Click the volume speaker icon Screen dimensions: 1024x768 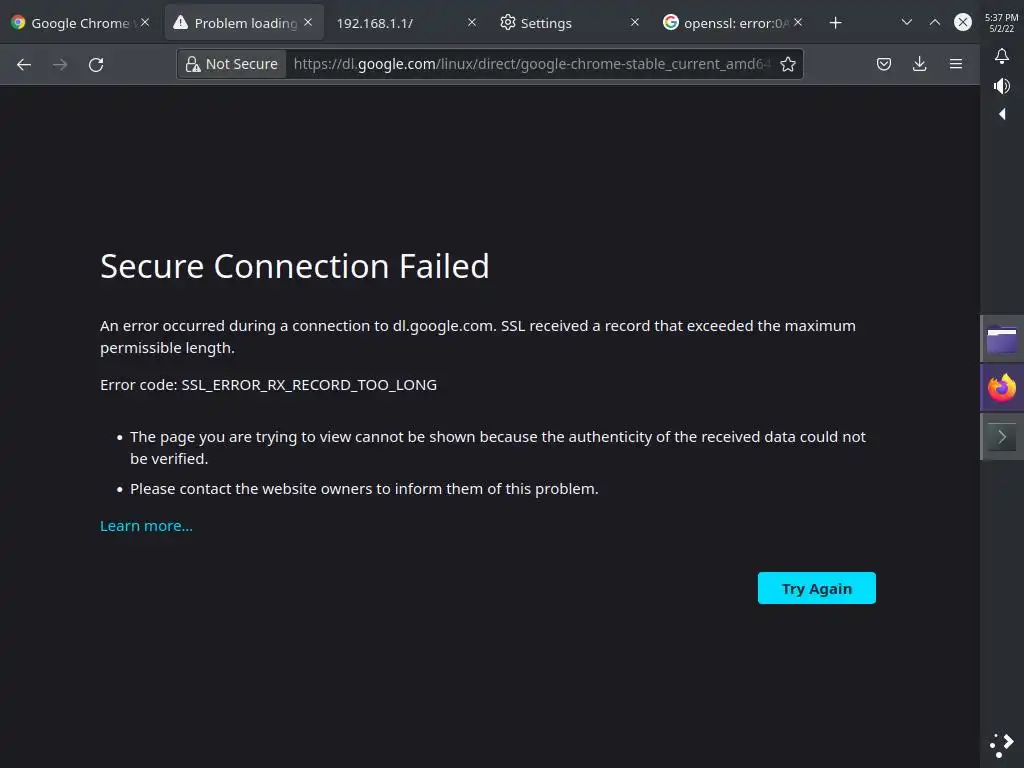tap(1001, 86)
